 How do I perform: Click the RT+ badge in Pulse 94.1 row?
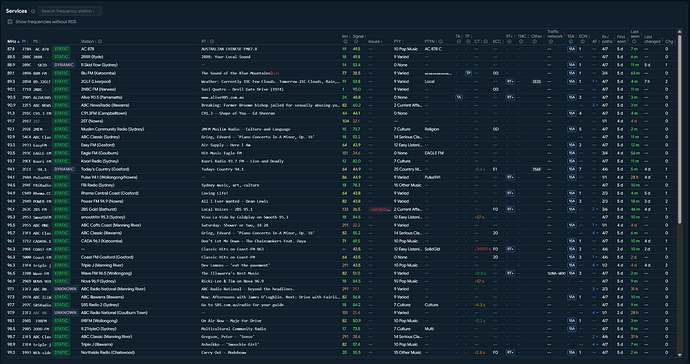coord(510,177)
